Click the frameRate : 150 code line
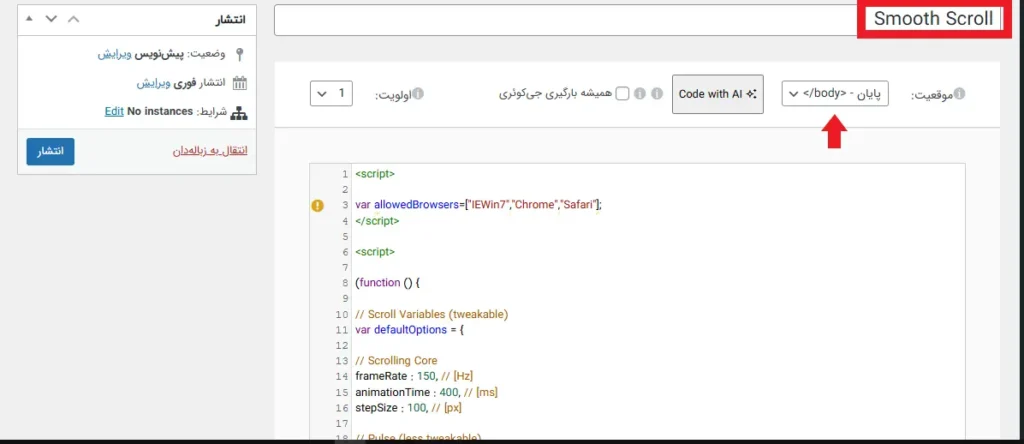 [414, 376]
